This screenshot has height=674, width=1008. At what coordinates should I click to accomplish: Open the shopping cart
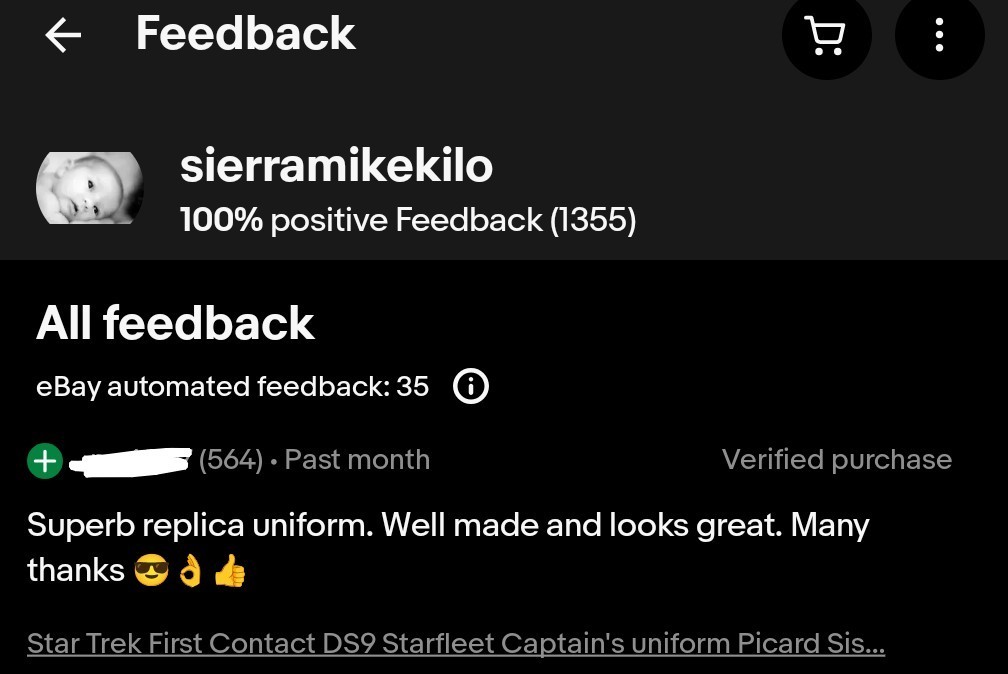click(x=826, y=37)
